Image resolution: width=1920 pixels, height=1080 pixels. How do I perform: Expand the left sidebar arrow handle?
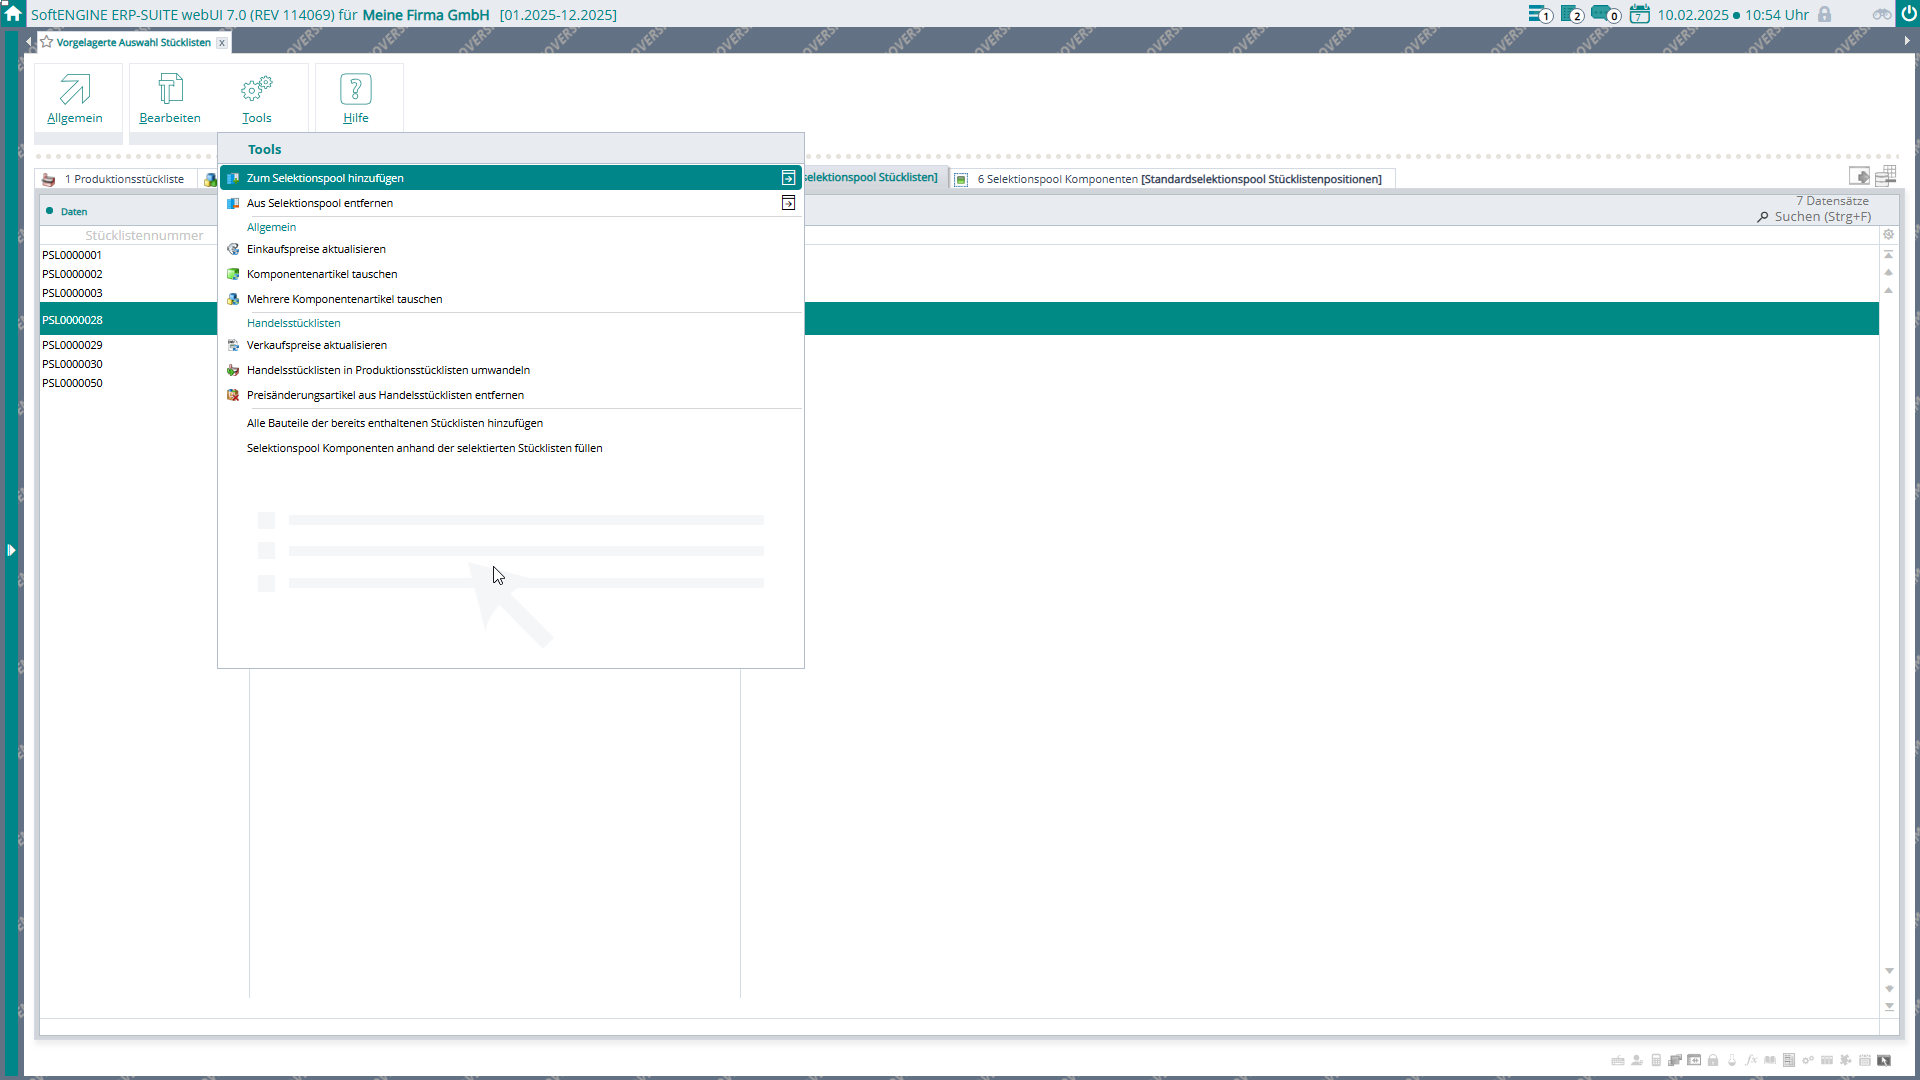pos(11,550)
